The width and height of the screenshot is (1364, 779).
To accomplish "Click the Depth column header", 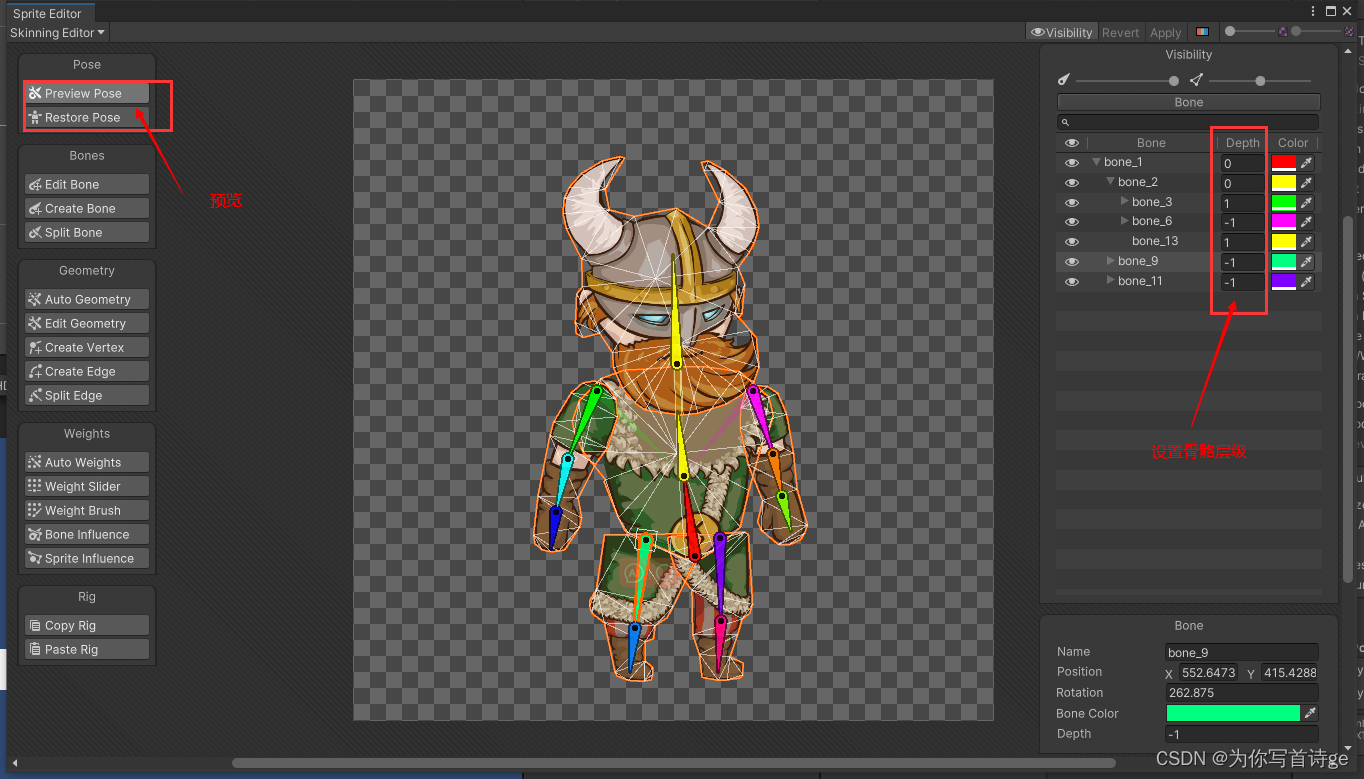I will click(x=1242, y=143).
